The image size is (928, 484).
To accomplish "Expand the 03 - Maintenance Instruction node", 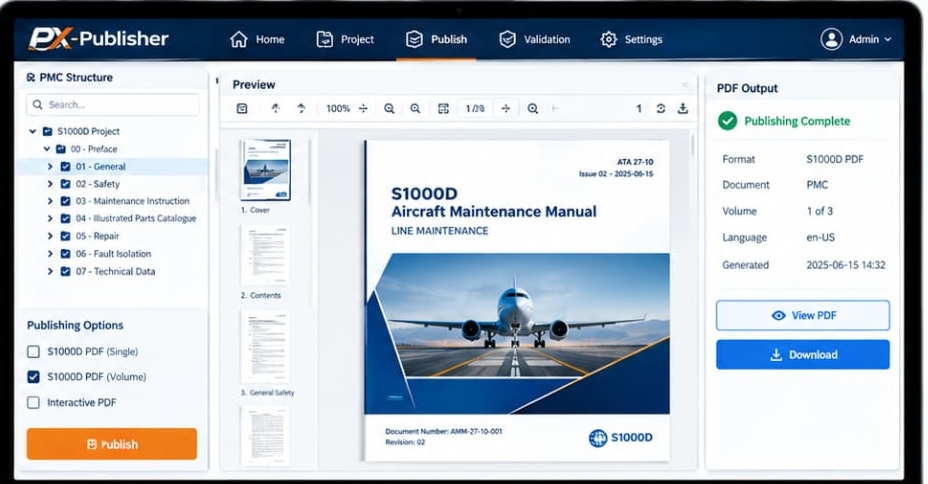I will [50, 201].
